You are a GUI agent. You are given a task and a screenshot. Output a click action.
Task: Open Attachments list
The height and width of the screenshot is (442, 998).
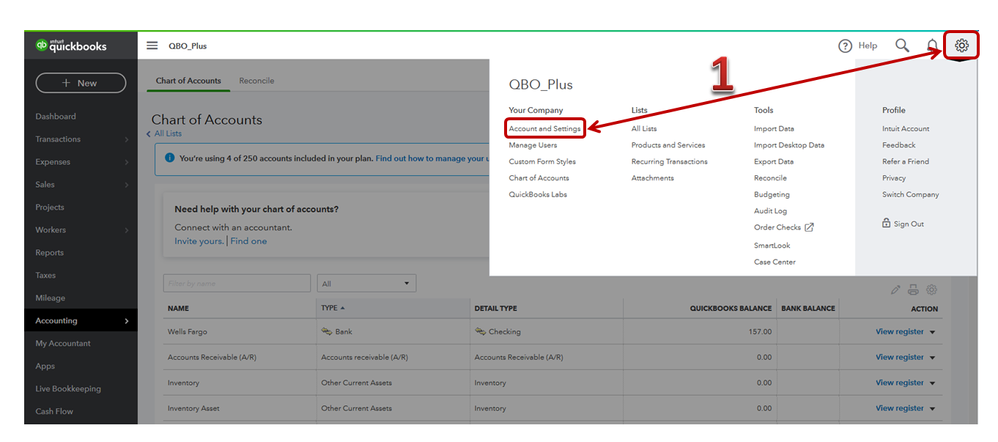coord(652,178)
